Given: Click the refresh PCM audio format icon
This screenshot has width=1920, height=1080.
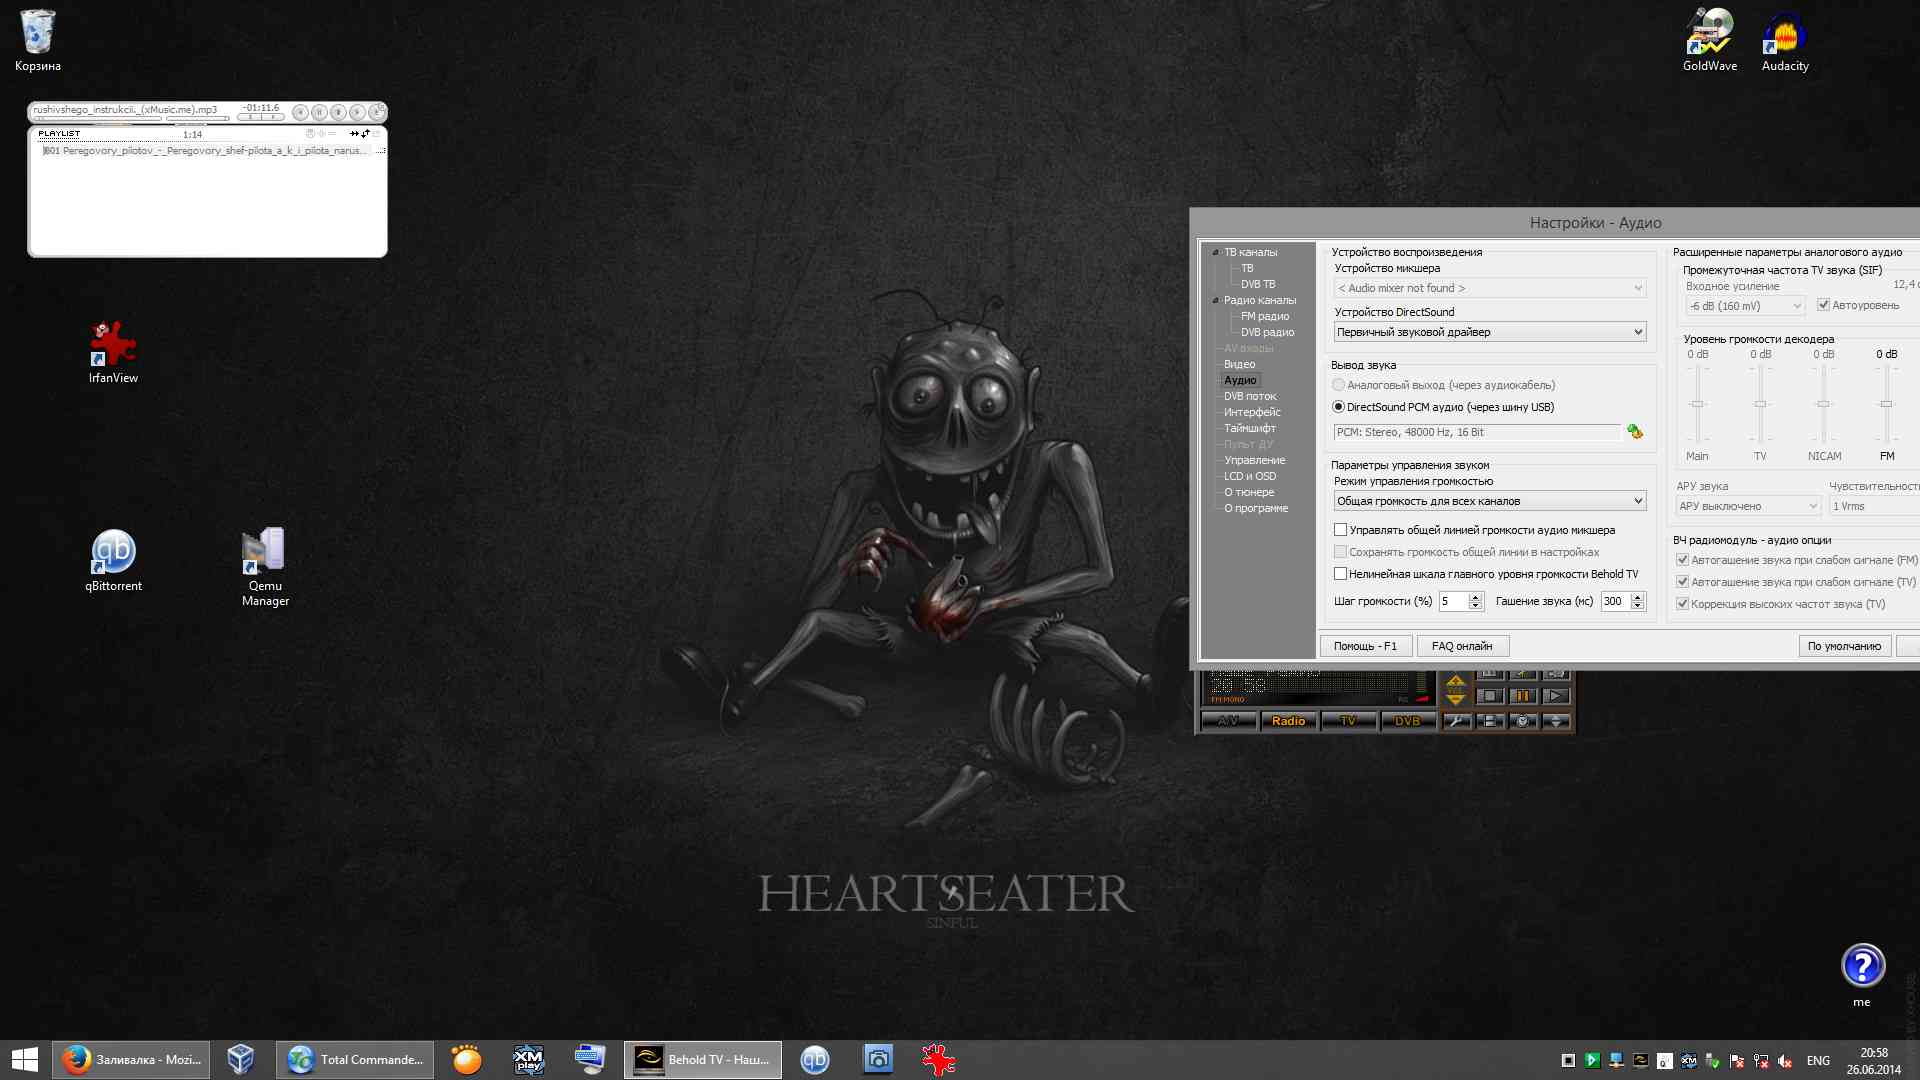Looking at the screenshot, I should coord(1635,432).
